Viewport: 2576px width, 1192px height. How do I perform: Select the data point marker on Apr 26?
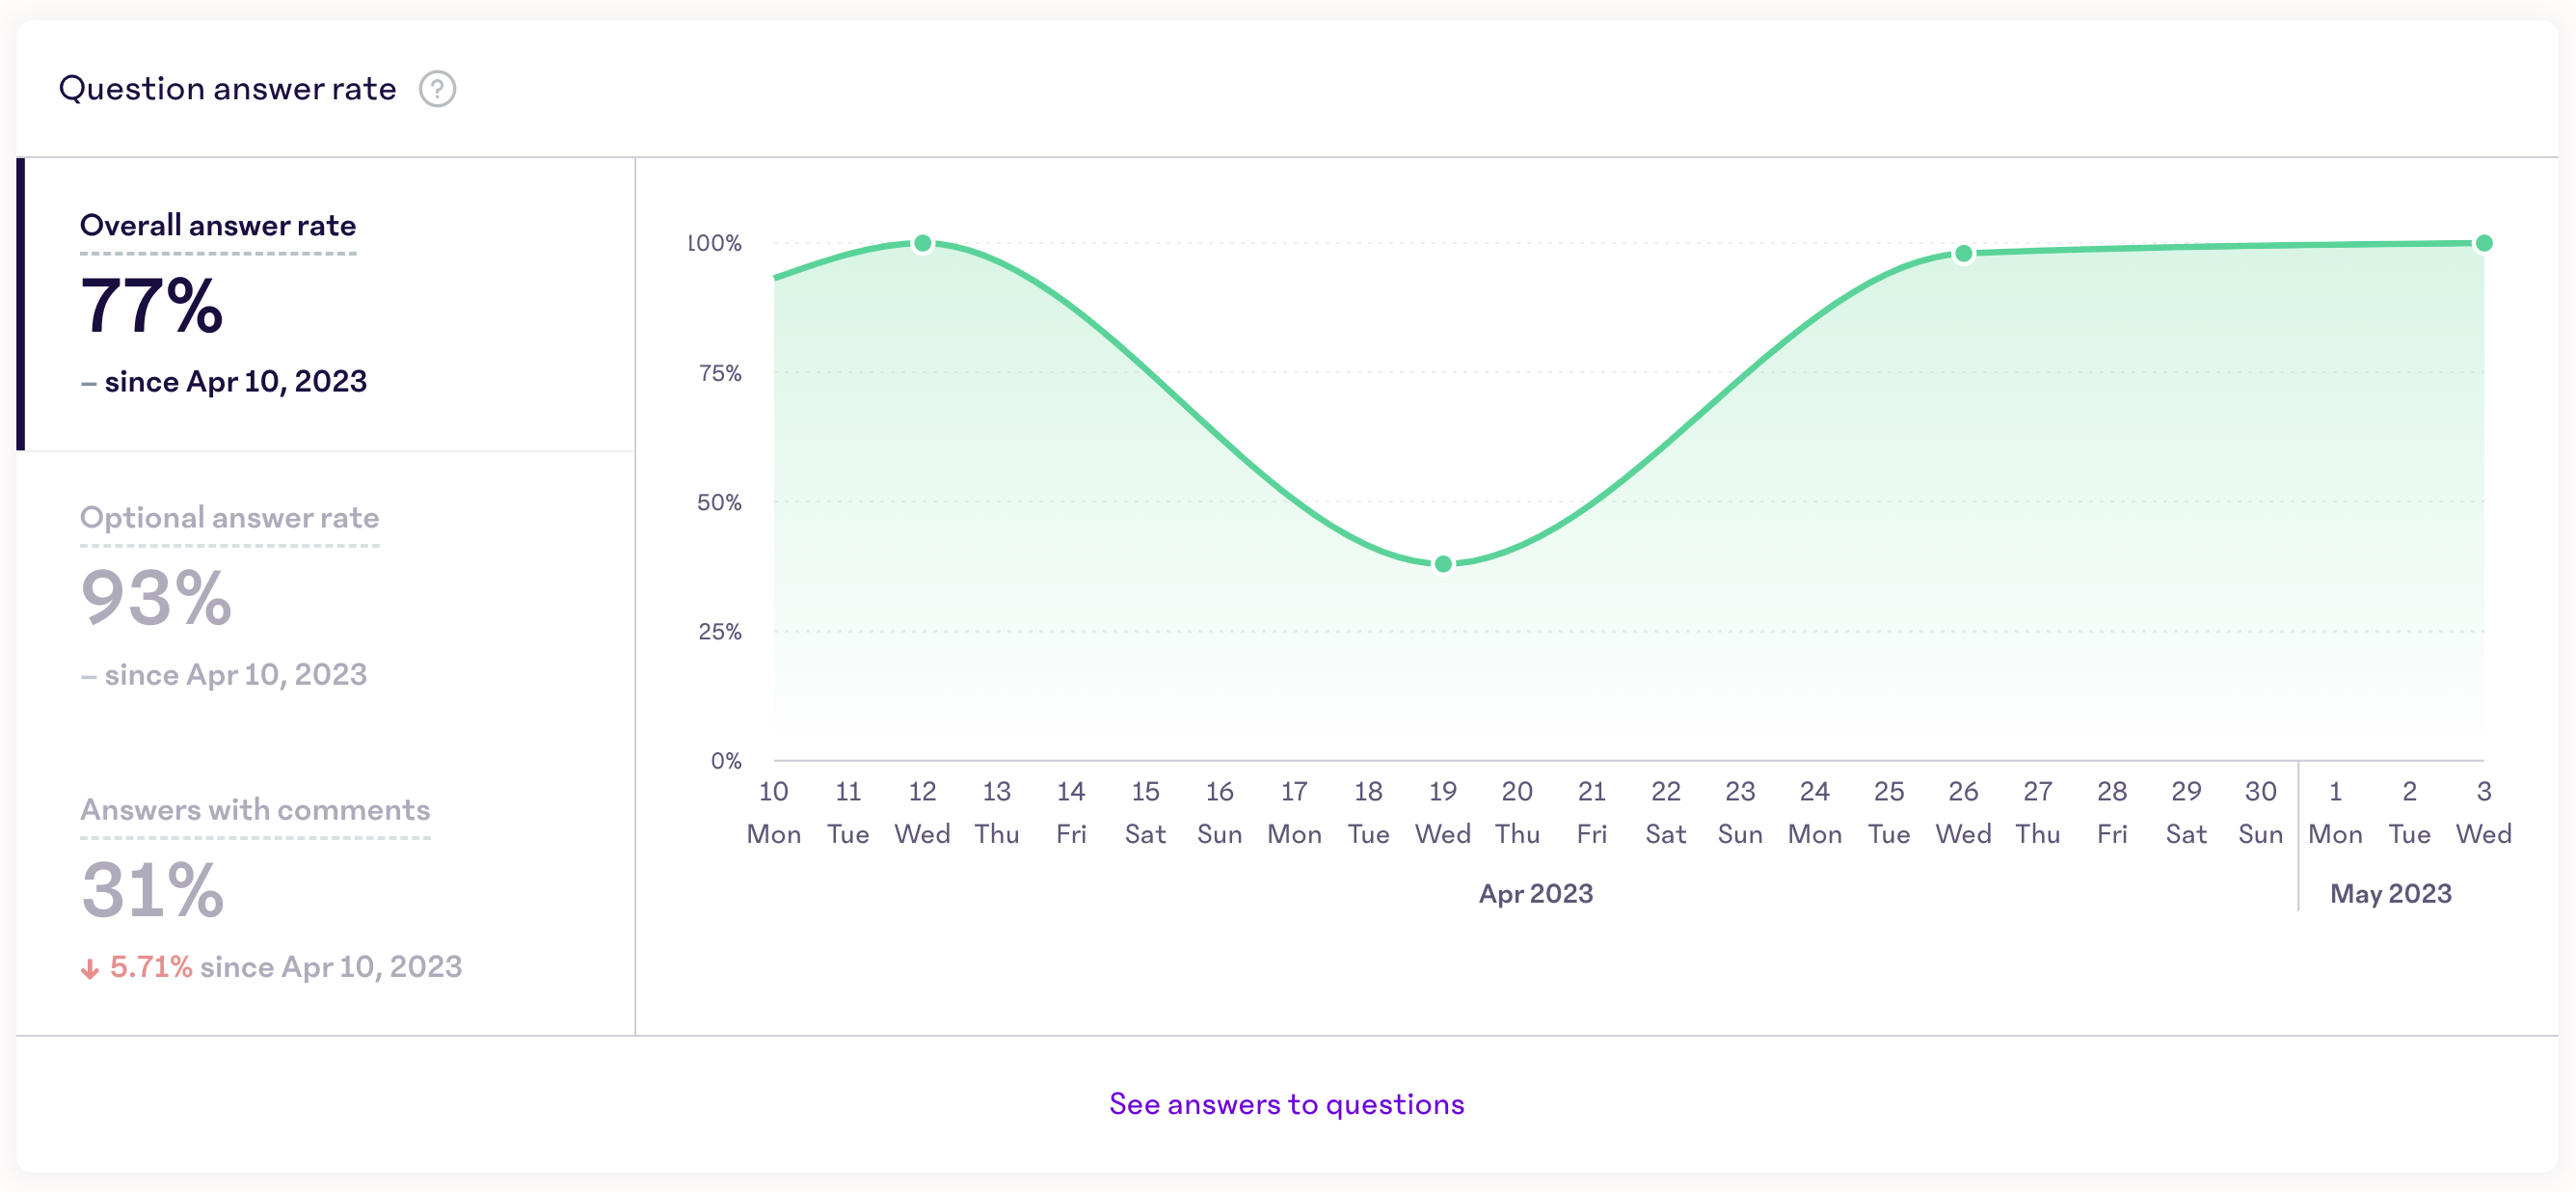pyautogui.click(x=1962, y=254)
